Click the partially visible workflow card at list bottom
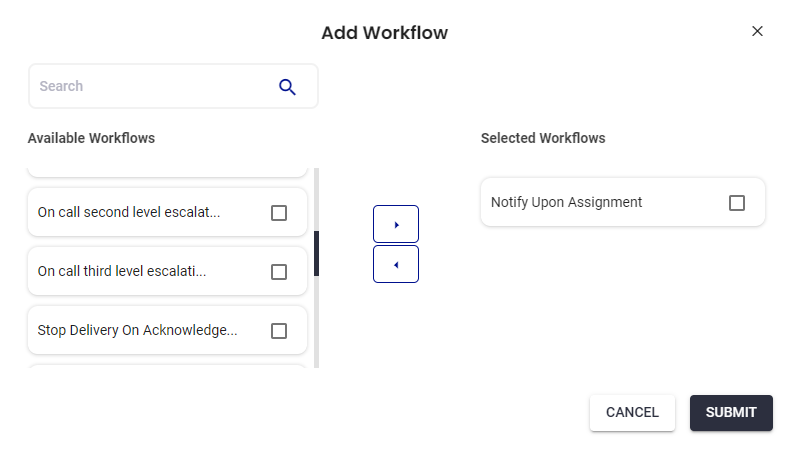The height and width of the screenshot is (452, 795). coord(167,366)
